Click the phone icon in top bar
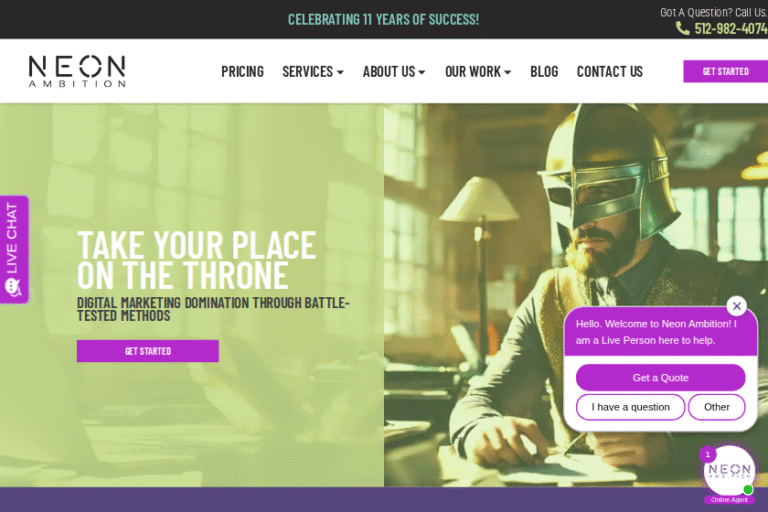The image size is (768, 512). point(682,28)
